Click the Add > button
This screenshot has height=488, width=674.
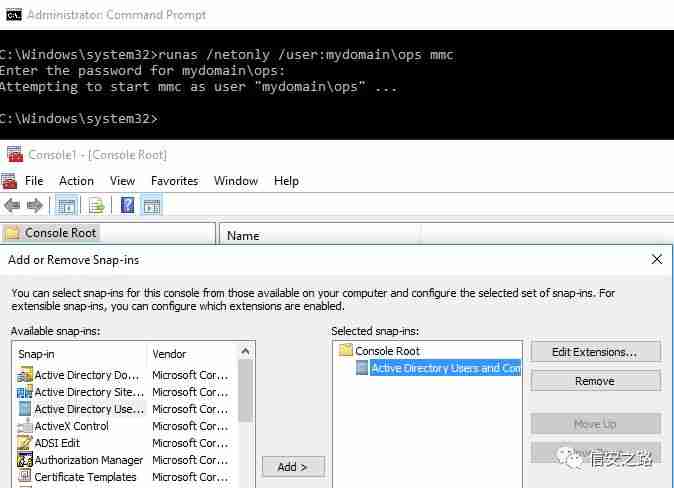point(293,467)
